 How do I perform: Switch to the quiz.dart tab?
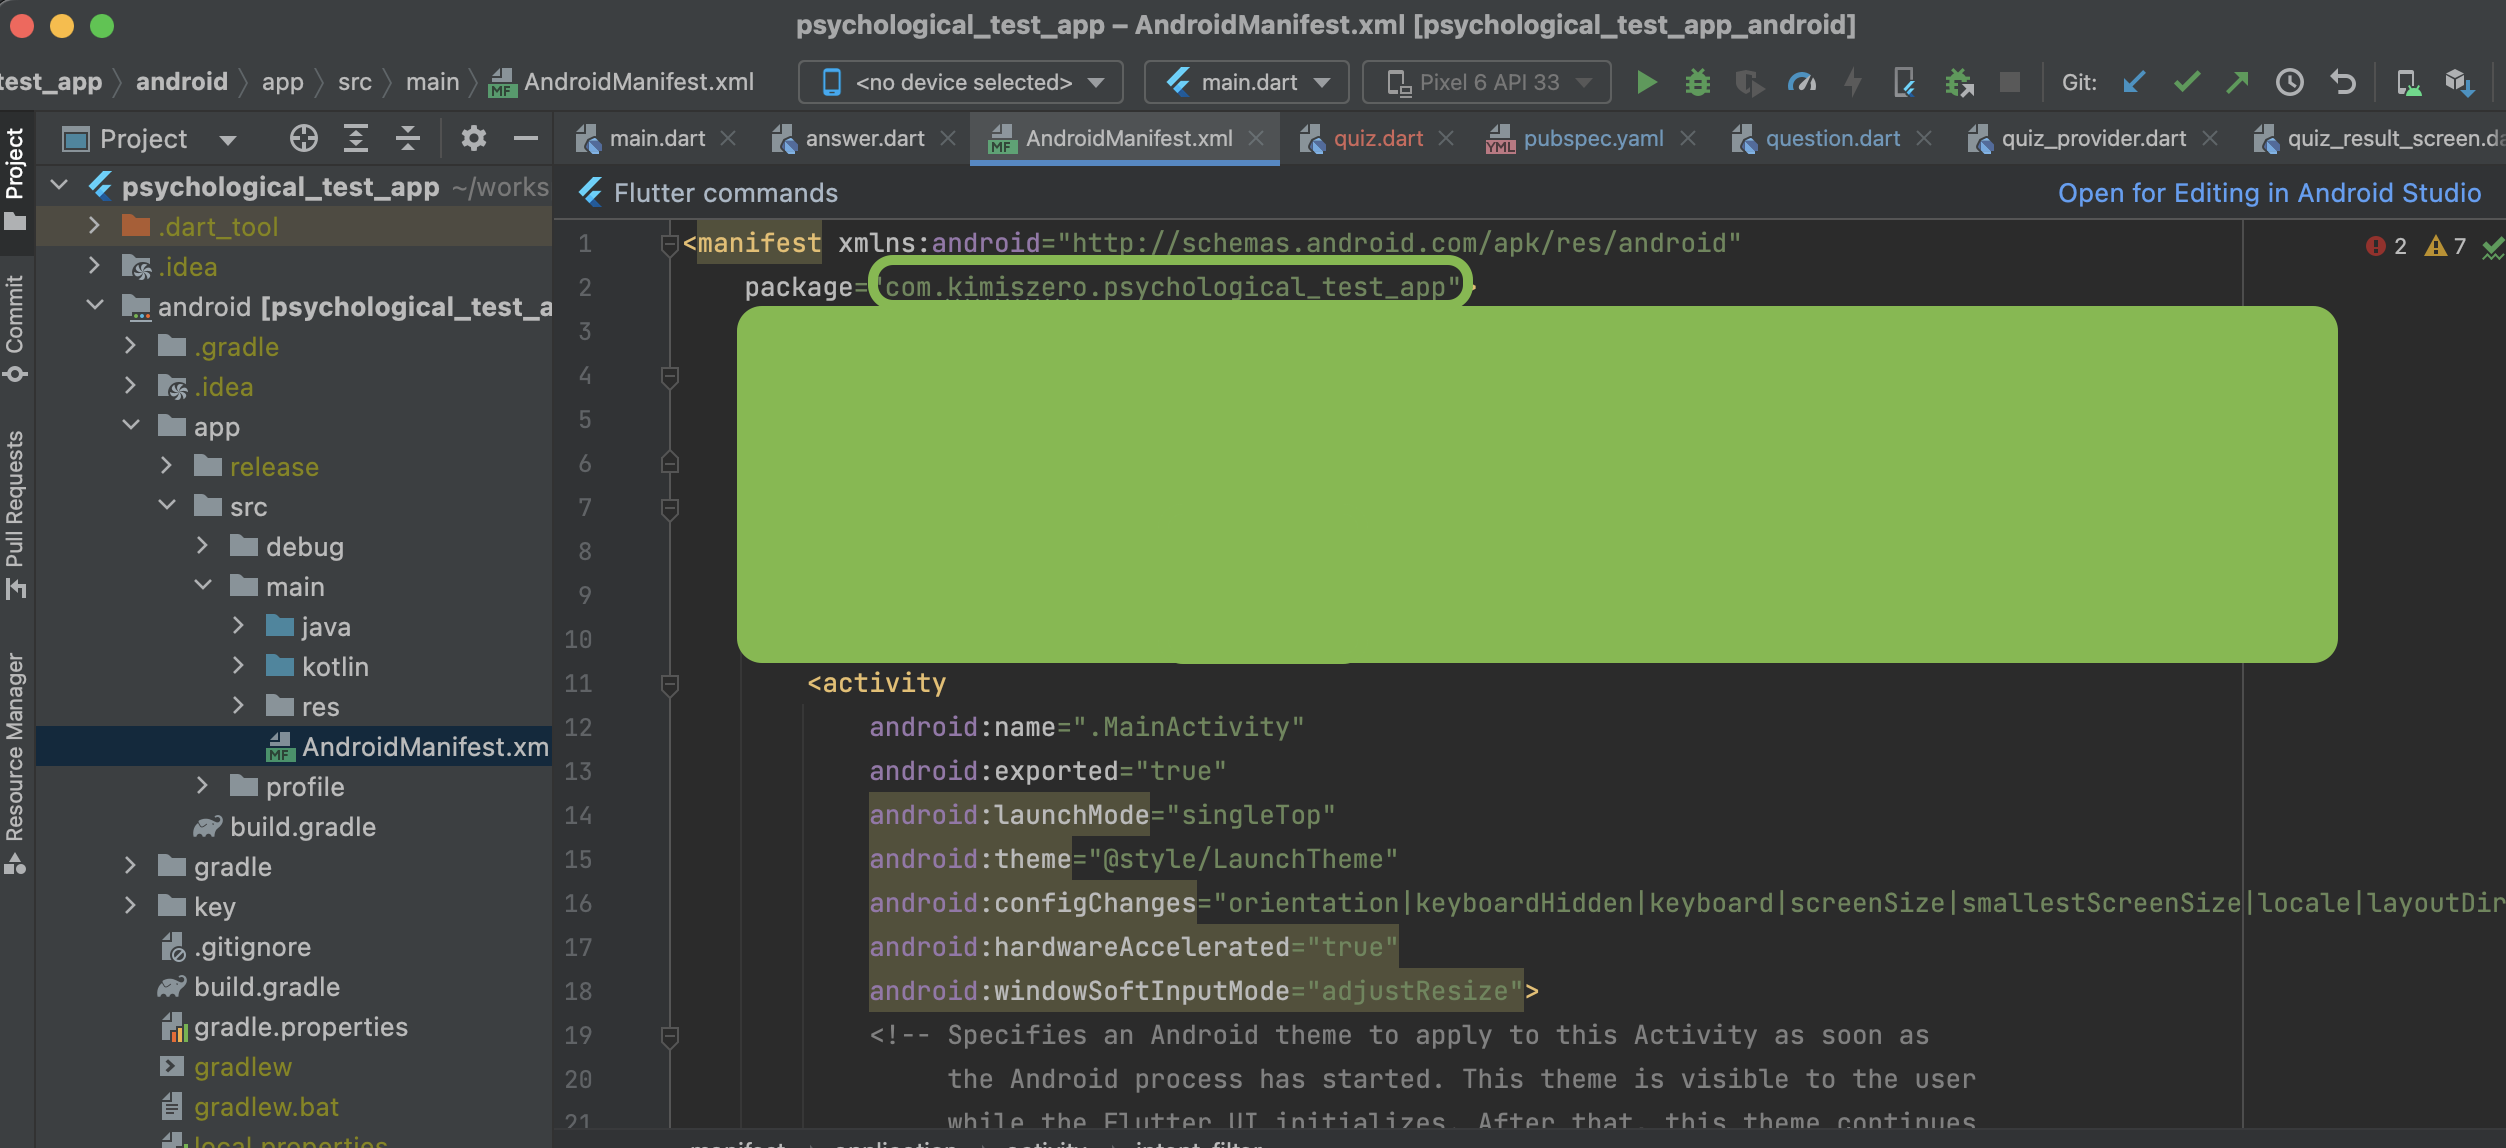(x=1378, y=138)
